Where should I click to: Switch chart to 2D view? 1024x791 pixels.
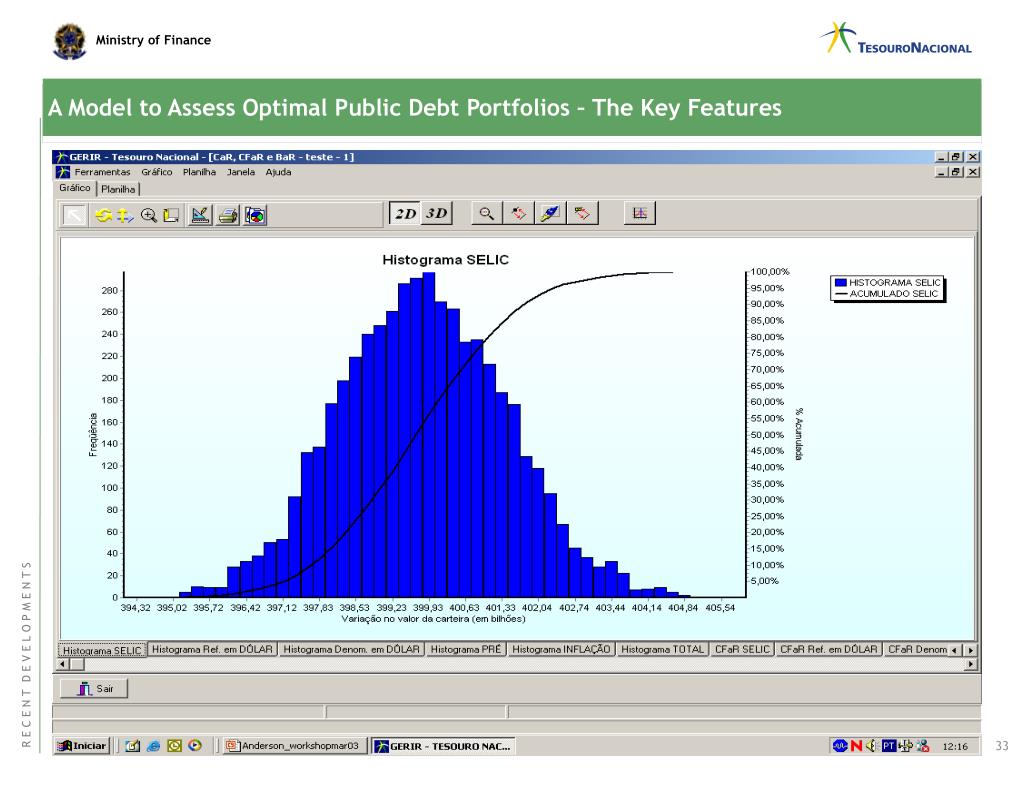coord(405,213)
